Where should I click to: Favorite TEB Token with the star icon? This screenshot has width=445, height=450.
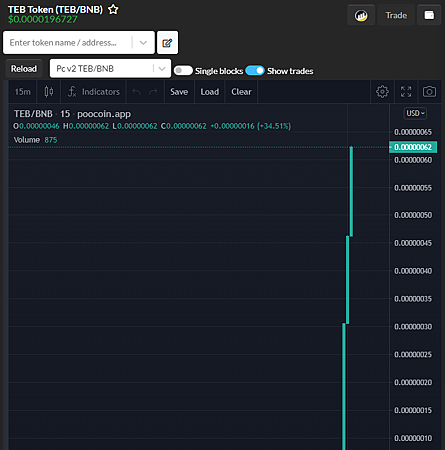(x=113, y=9)
